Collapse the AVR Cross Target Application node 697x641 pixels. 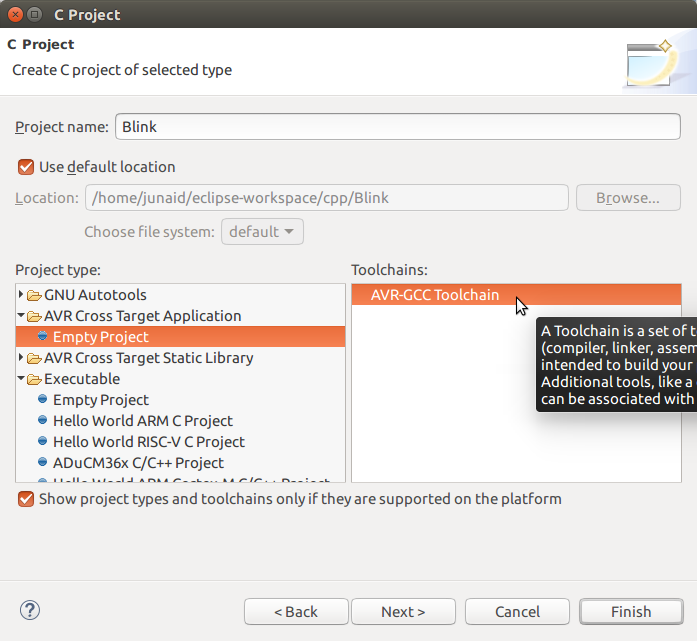coord(22,316)
